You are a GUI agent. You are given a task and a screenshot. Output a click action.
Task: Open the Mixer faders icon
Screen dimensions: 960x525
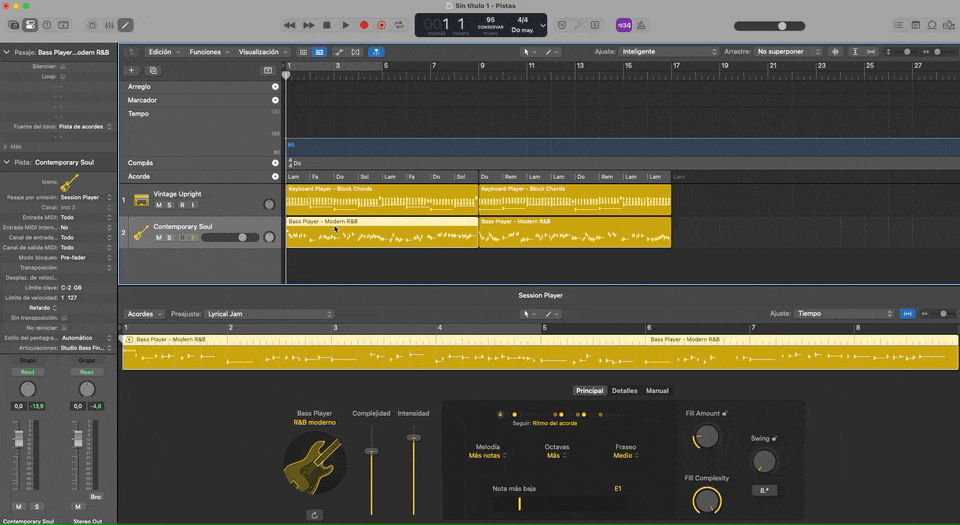coord(109,25)
